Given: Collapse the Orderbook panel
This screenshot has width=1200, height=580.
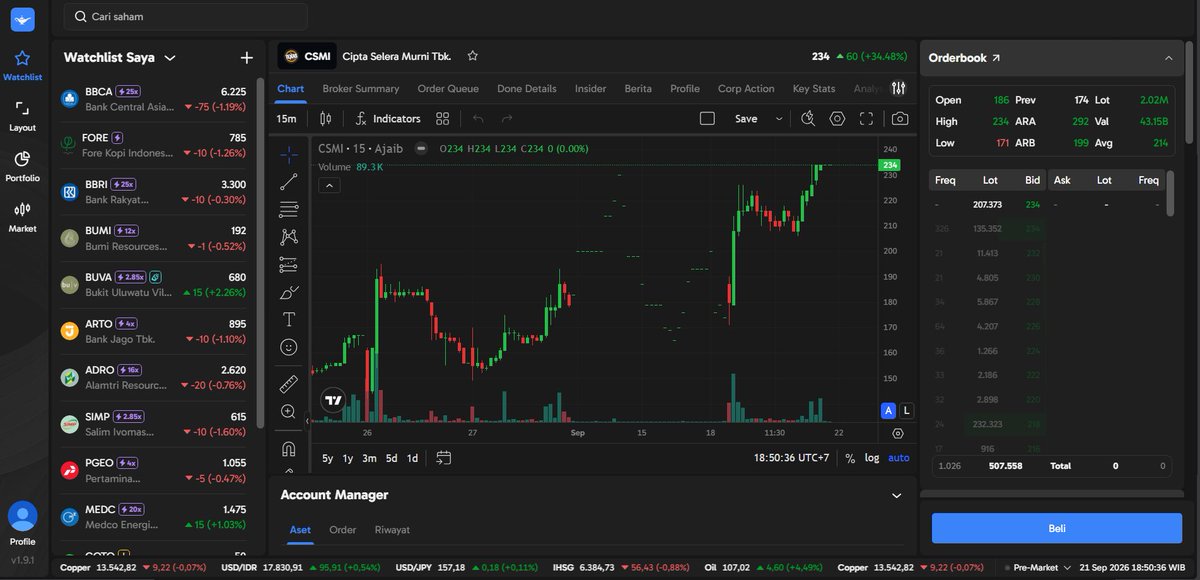Looking at the screenshot, I should (1168, 58).
